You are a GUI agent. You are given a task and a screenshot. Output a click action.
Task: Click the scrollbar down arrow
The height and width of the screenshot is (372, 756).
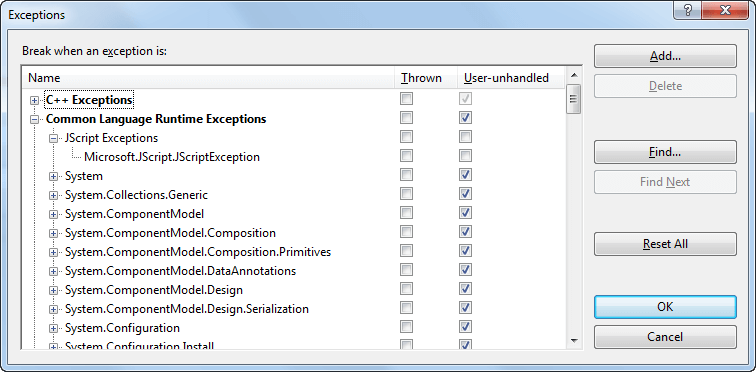tap(573, 341)
